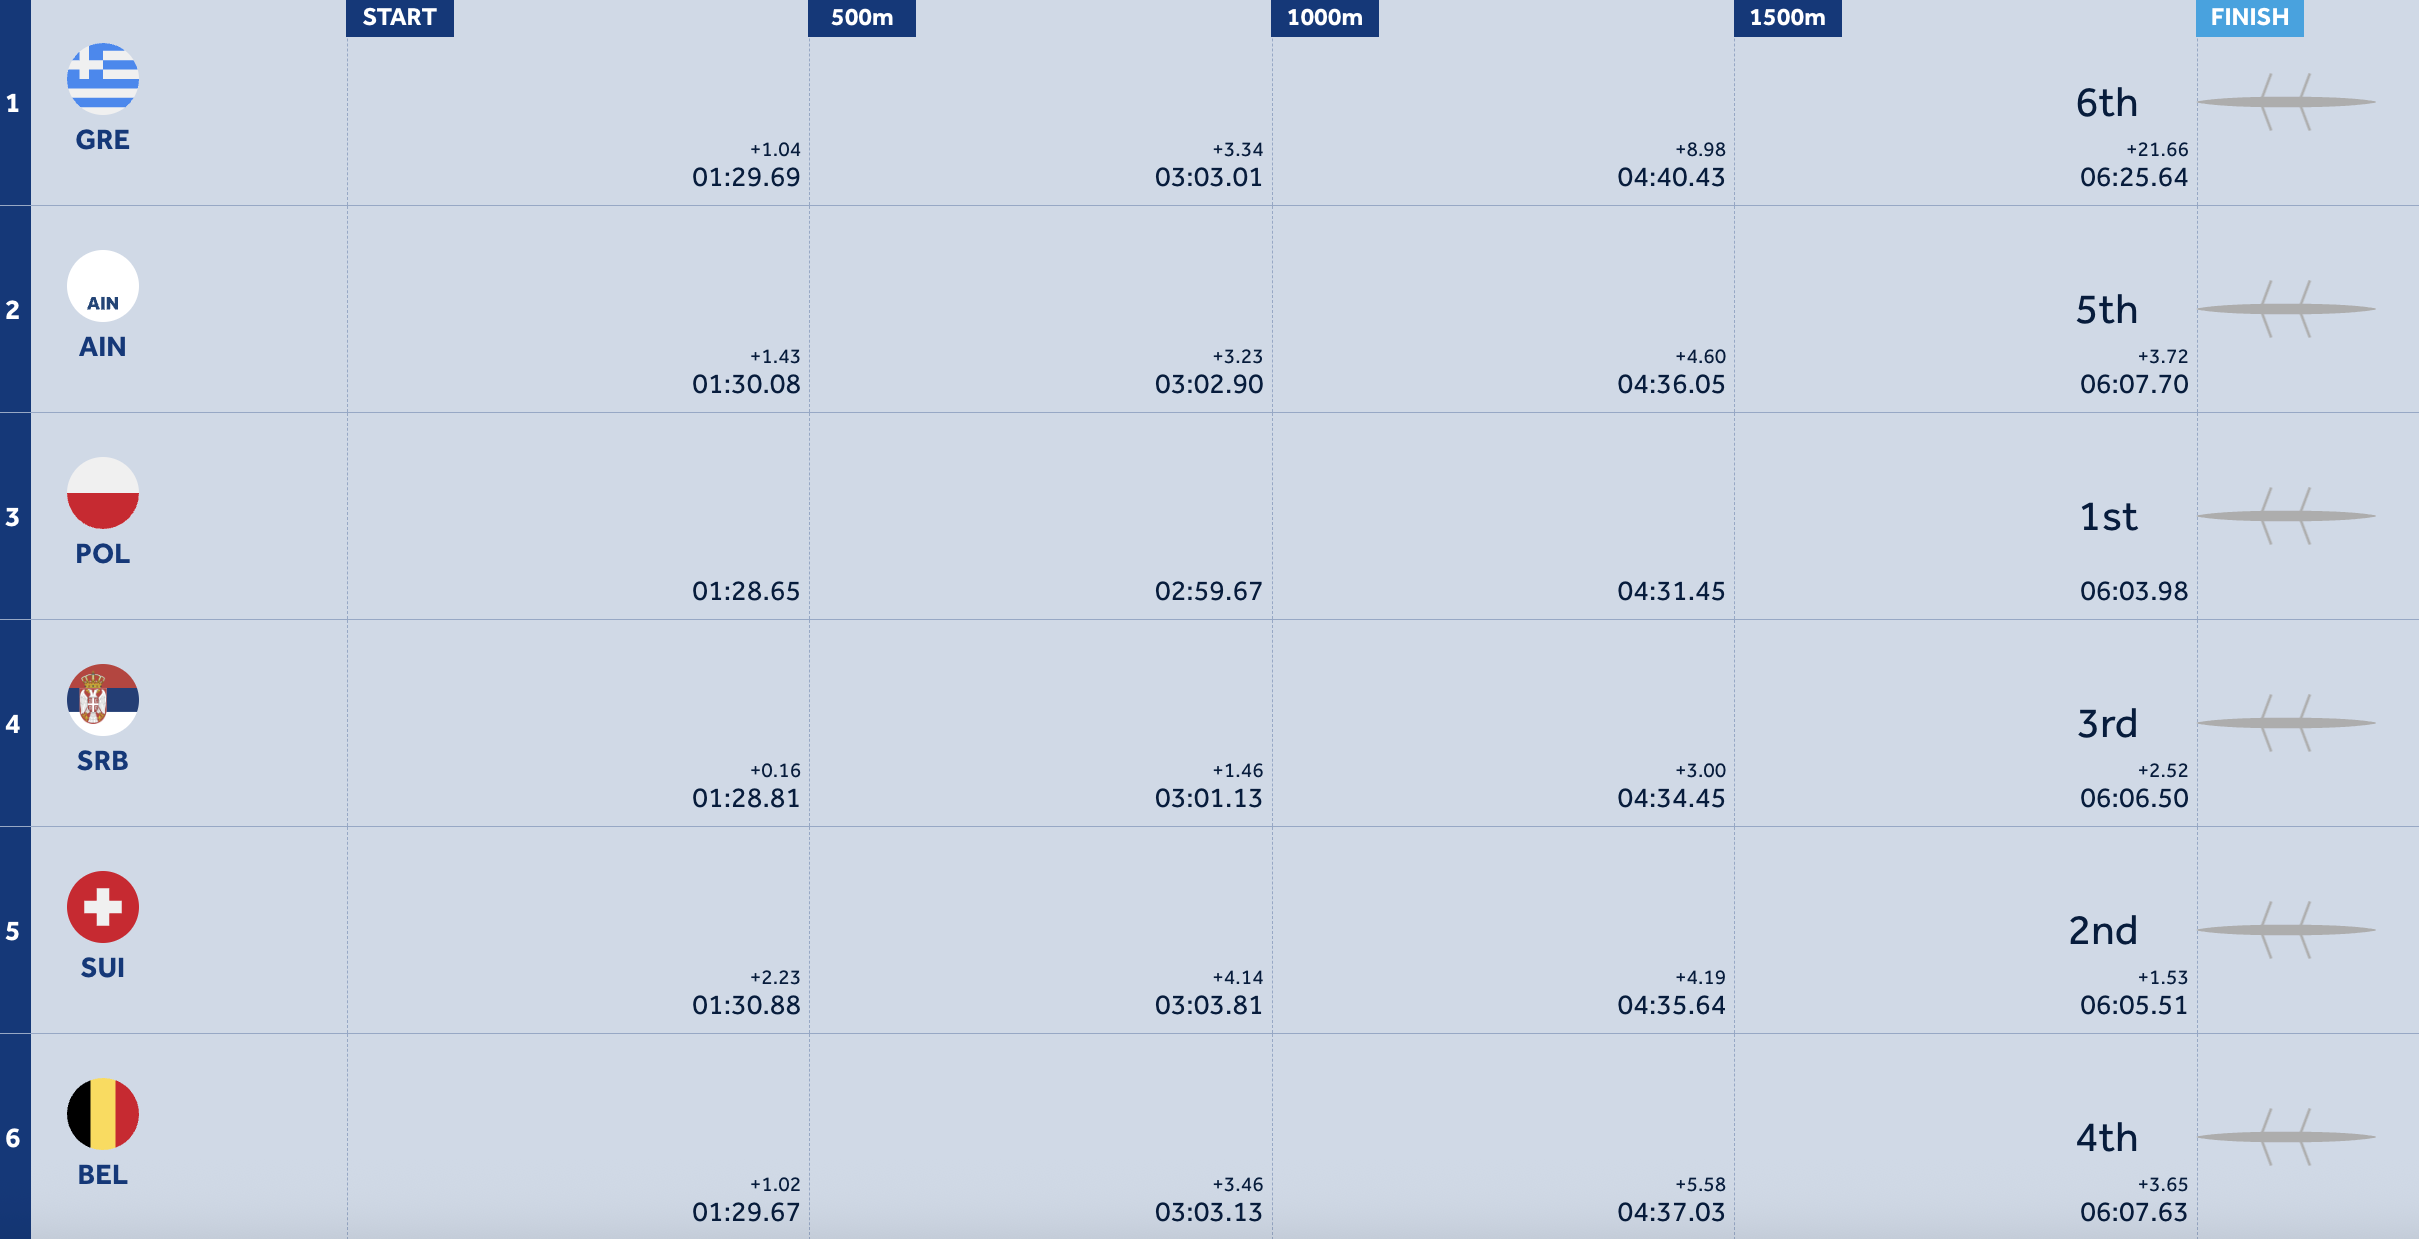Select the Poland flag icon
The height and width of the screenshot is (1239, 2419).
tap(103, 493)
